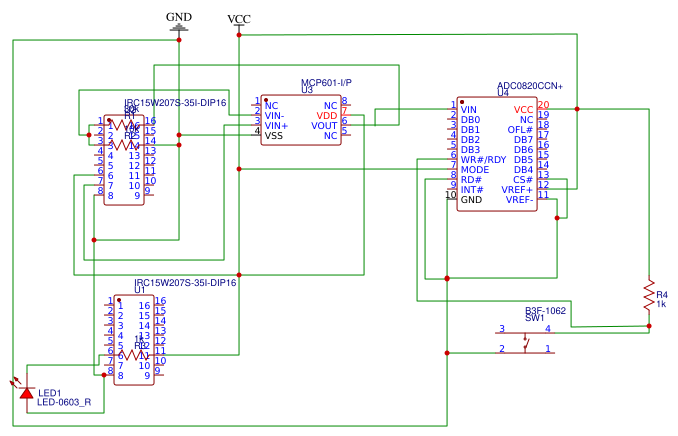Click the DB6 pin label

click(x=524, y=150)
